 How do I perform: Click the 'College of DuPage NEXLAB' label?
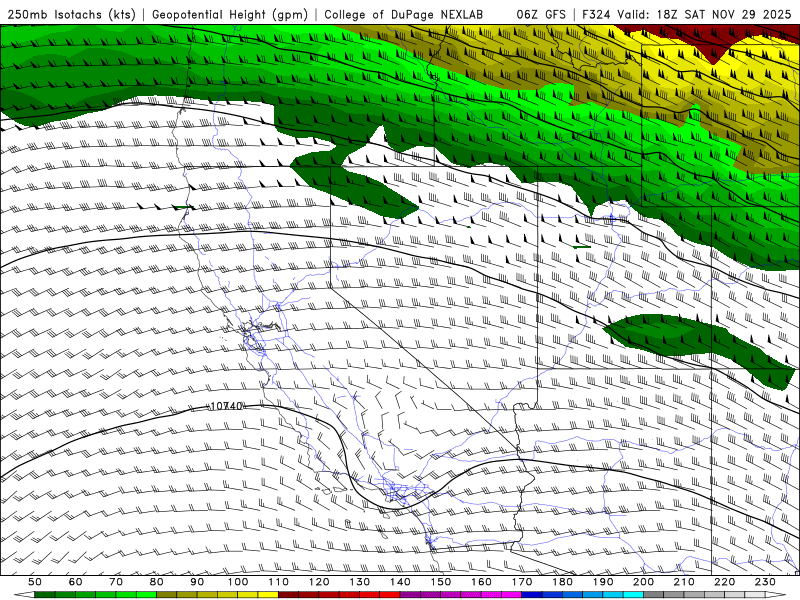pos(404,14)
